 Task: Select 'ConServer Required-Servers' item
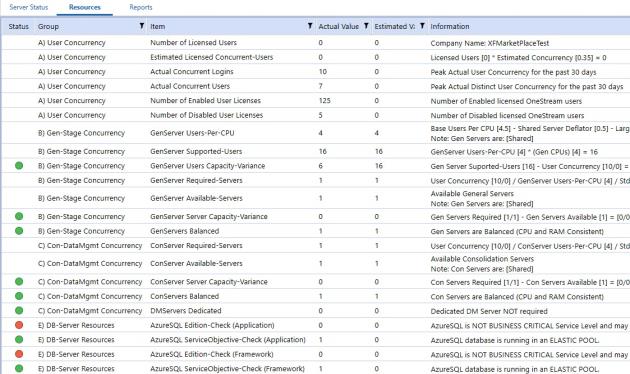[x=196, y=245]
